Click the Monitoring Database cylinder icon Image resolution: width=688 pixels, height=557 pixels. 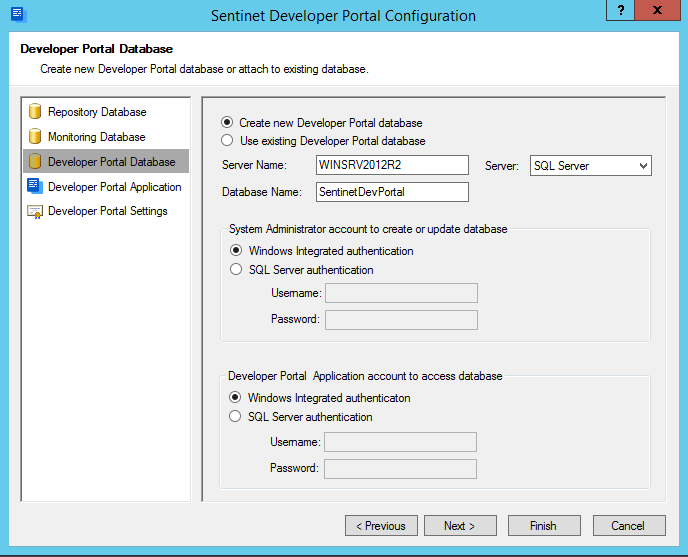coord(35,137)
